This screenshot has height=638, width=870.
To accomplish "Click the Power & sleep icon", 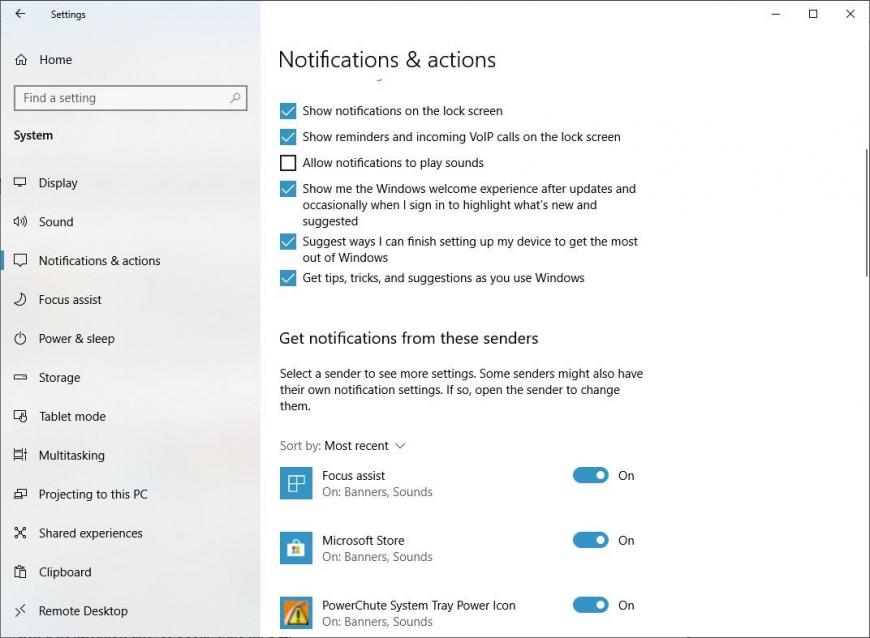I will (x=21, y=338).
